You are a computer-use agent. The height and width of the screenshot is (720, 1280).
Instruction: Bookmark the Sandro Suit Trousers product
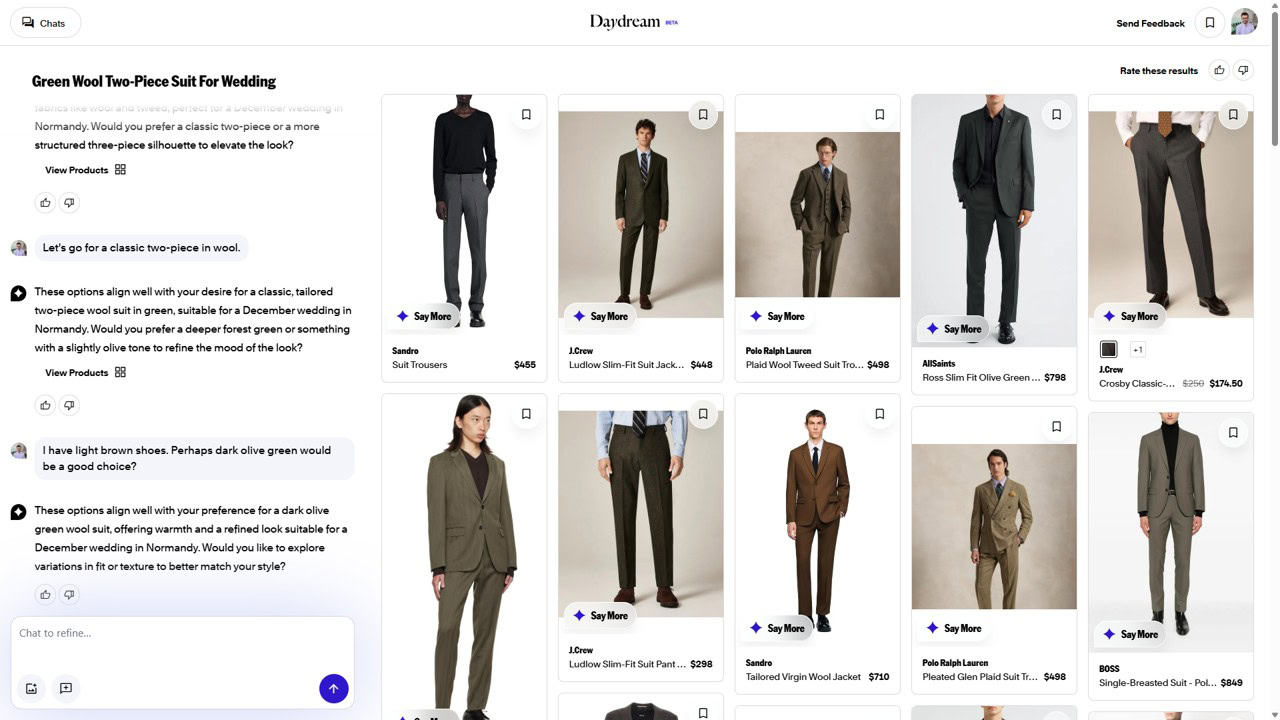[x=526, y=115]
